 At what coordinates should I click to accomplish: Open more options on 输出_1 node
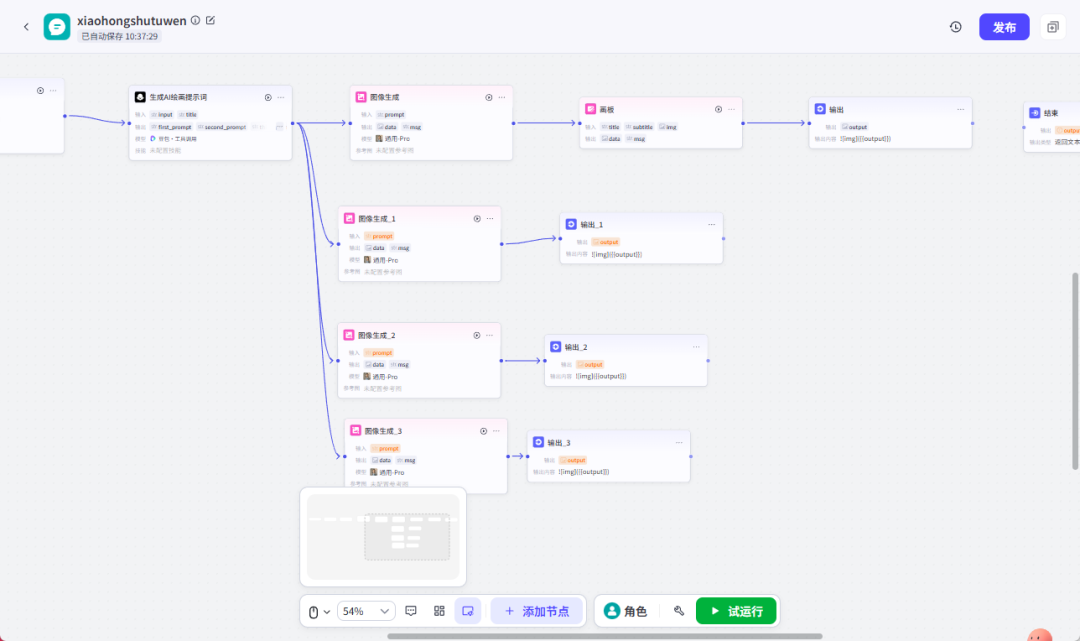(x=712, y=224)
